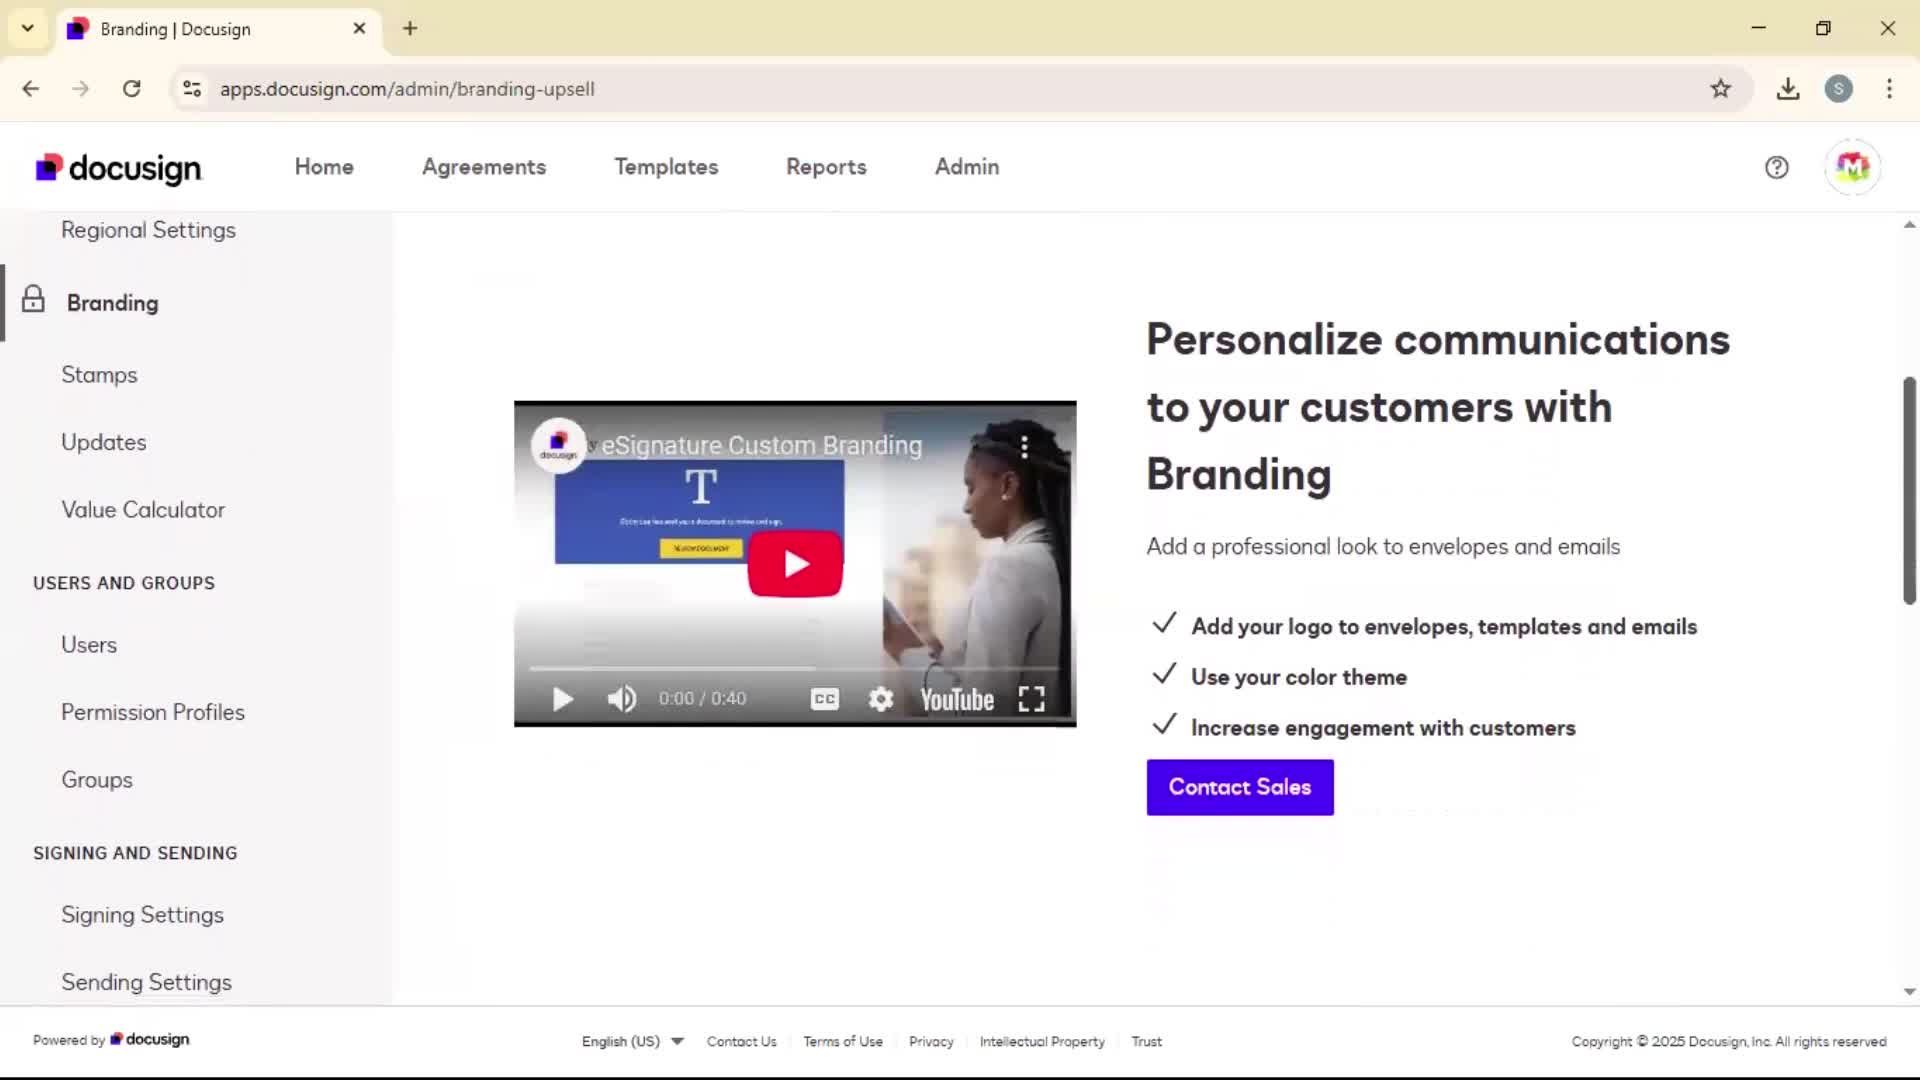The height and width of the screenshot is (1080, 1920).
Task: Open Value Calculator in the sidebar
Action: point(143,510)
